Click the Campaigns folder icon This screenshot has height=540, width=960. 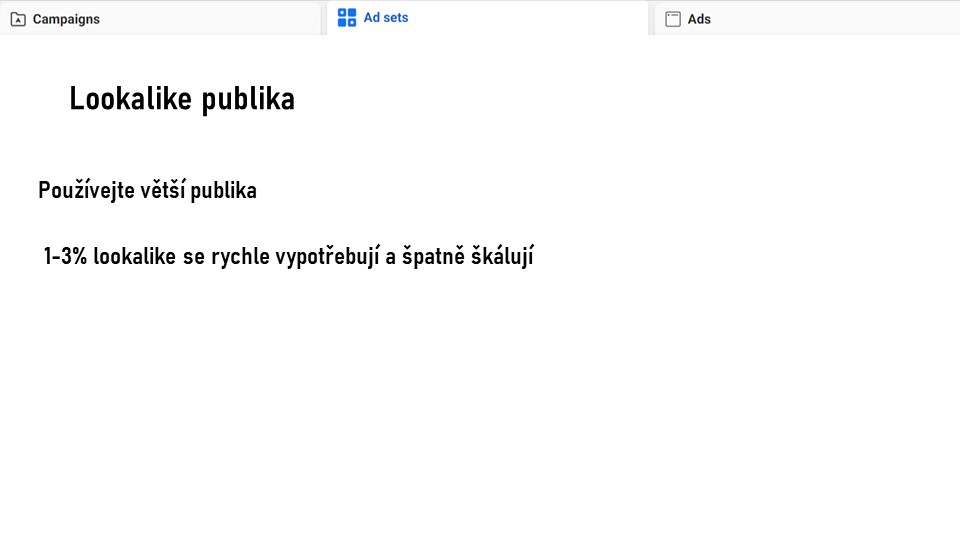pos(18,20)
